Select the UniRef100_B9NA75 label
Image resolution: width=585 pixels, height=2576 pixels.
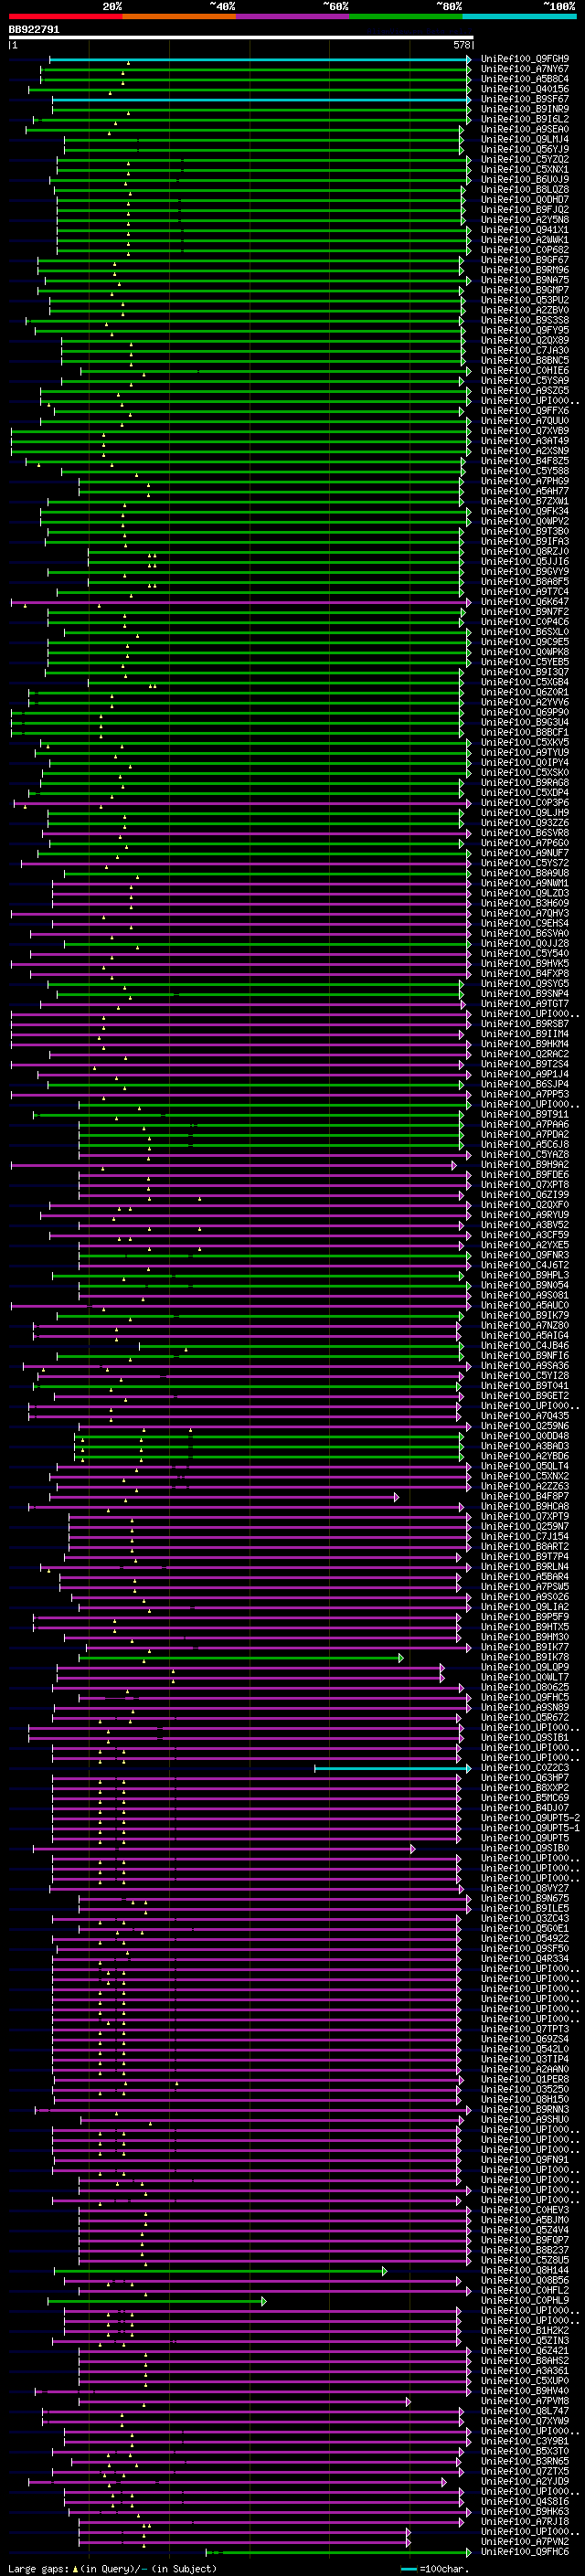click(x=524, y=280)
